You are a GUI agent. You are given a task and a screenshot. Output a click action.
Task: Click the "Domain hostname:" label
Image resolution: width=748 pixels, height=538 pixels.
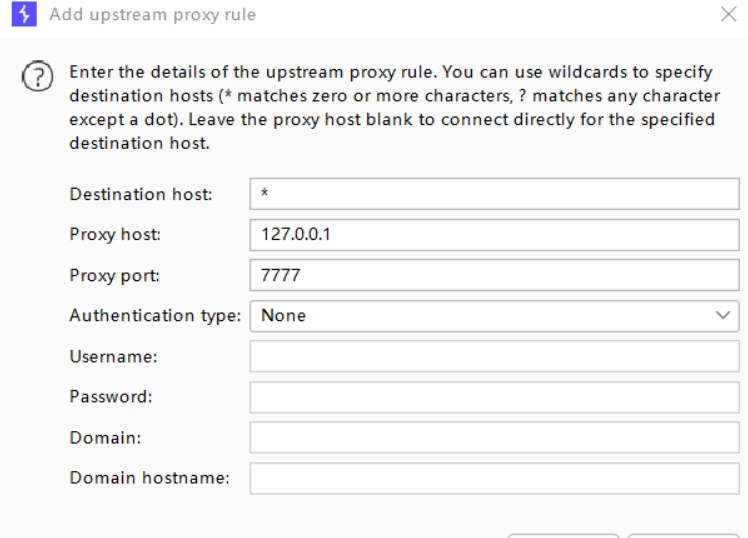149,478
